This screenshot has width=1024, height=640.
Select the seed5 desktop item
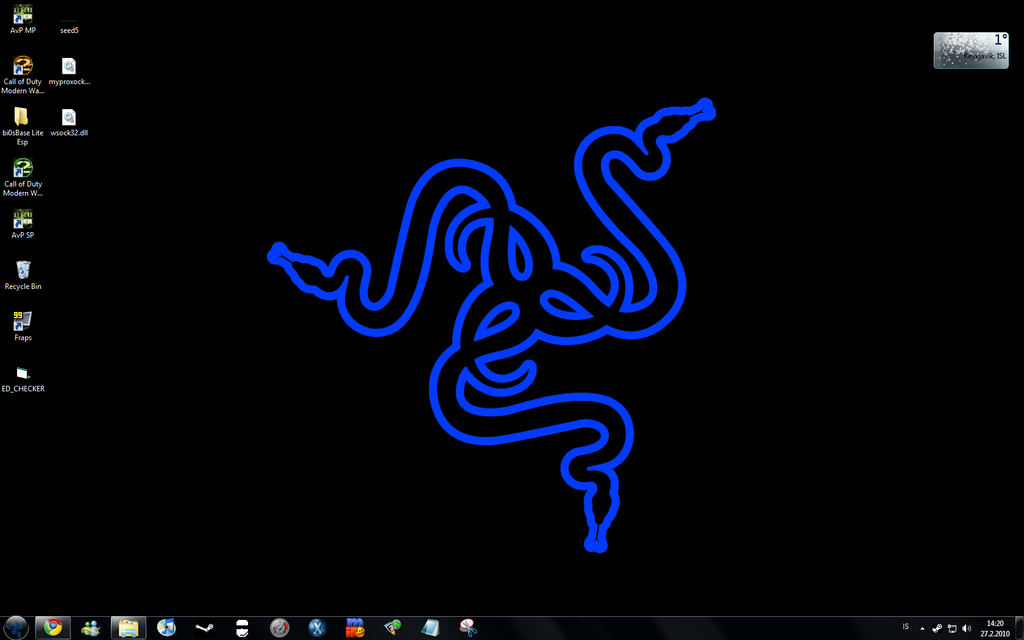click(69, 26)
